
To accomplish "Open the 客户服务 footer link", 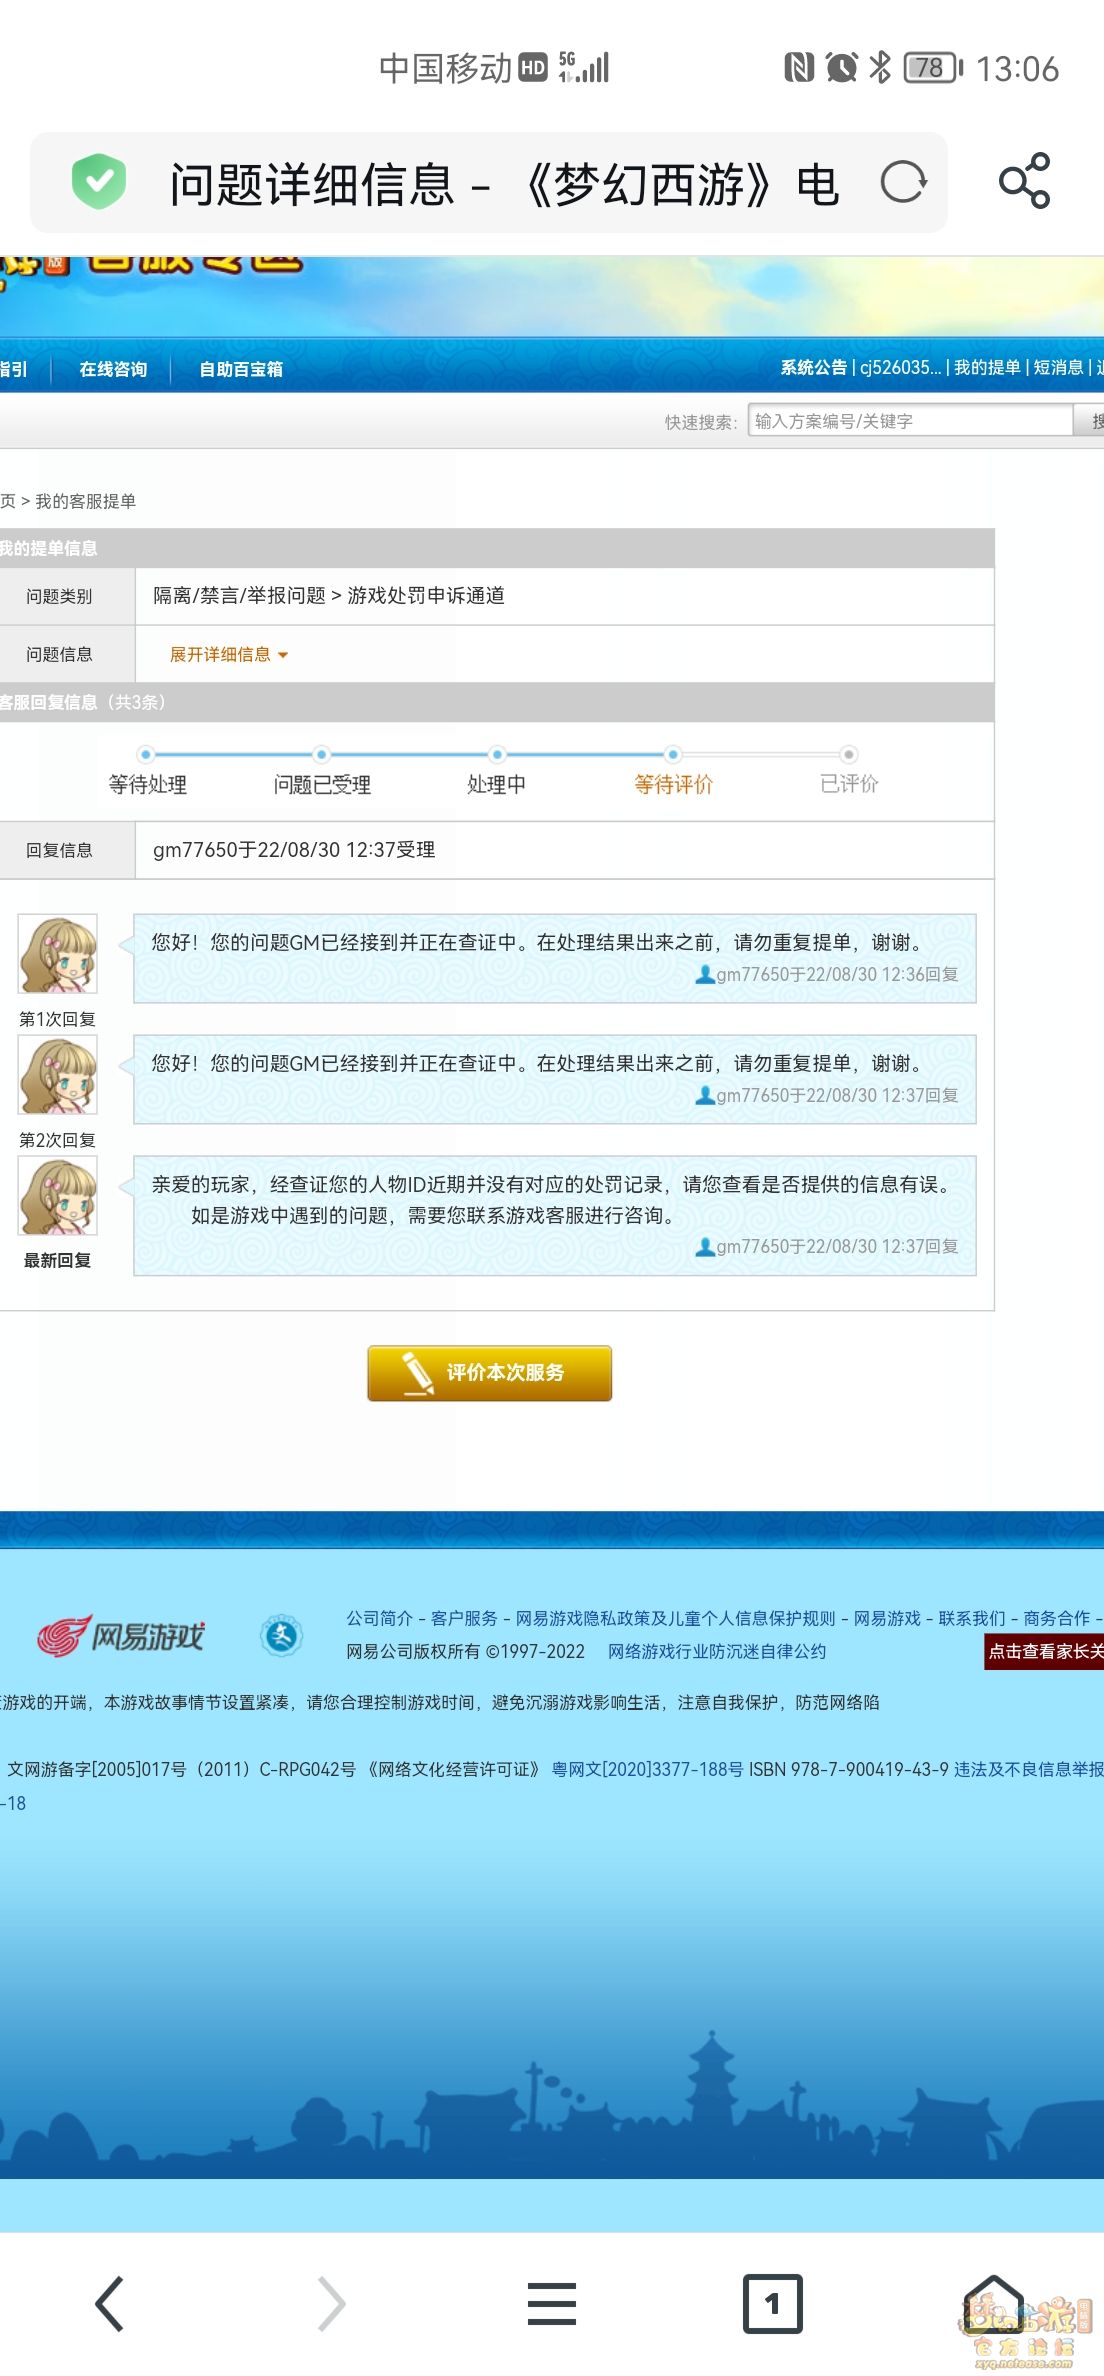I will 464,1619.
